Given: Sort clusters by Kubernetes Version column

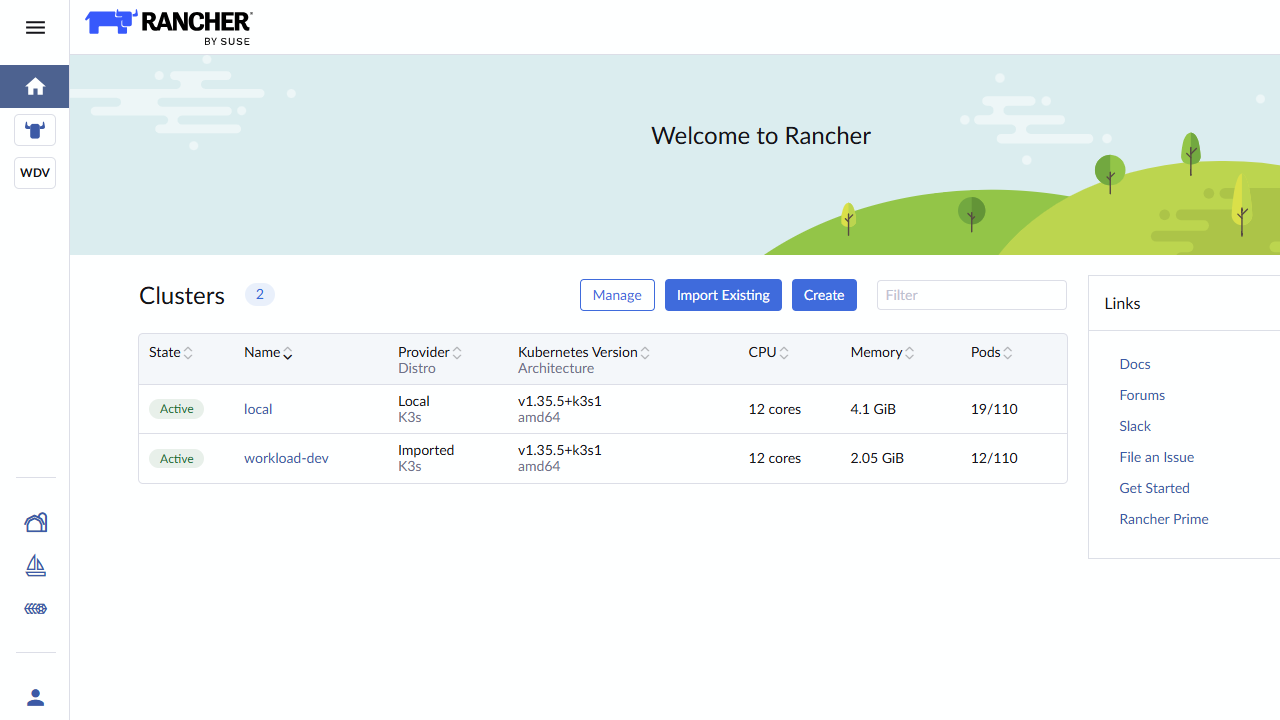Looking at the screenshot, I should point(584,352).
